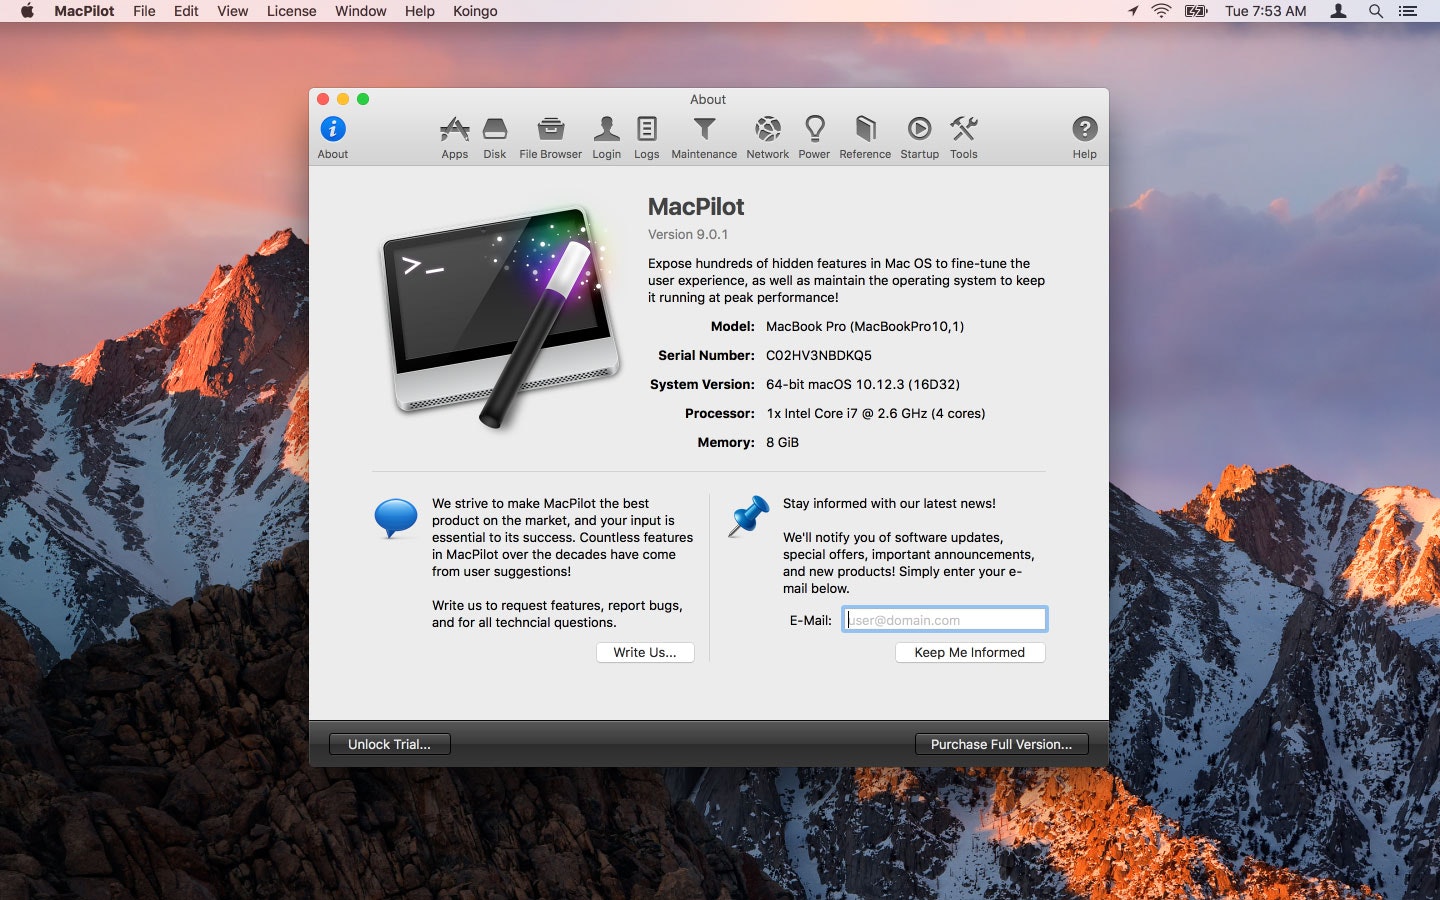Open the File Browser panel
1440x900 pixels.
click(549, 136)
